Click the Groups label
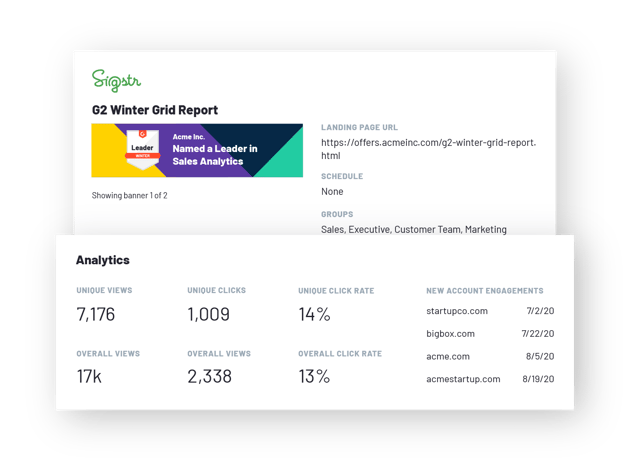The height and width of the screenshot is (463, 630). coord(337,214)
